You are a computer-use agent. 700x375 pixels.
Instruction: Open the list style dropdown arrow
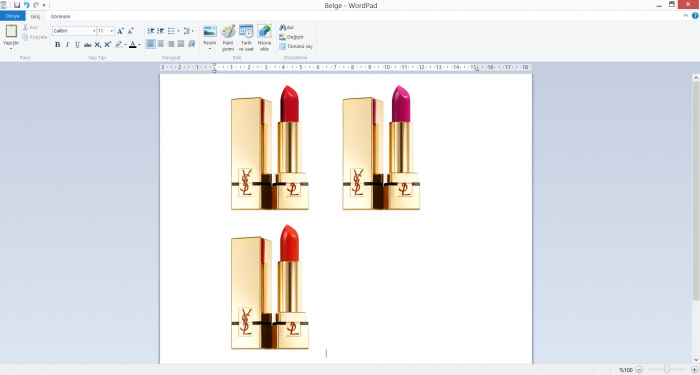(x=178, y=31)
